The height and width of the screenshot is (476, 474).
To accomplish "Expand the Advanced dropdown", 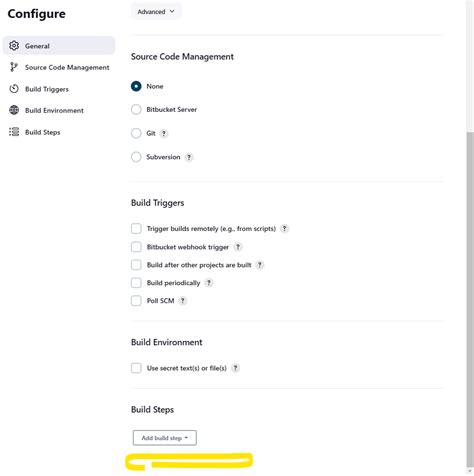I will pyautogui.click(x=156, y=12).
